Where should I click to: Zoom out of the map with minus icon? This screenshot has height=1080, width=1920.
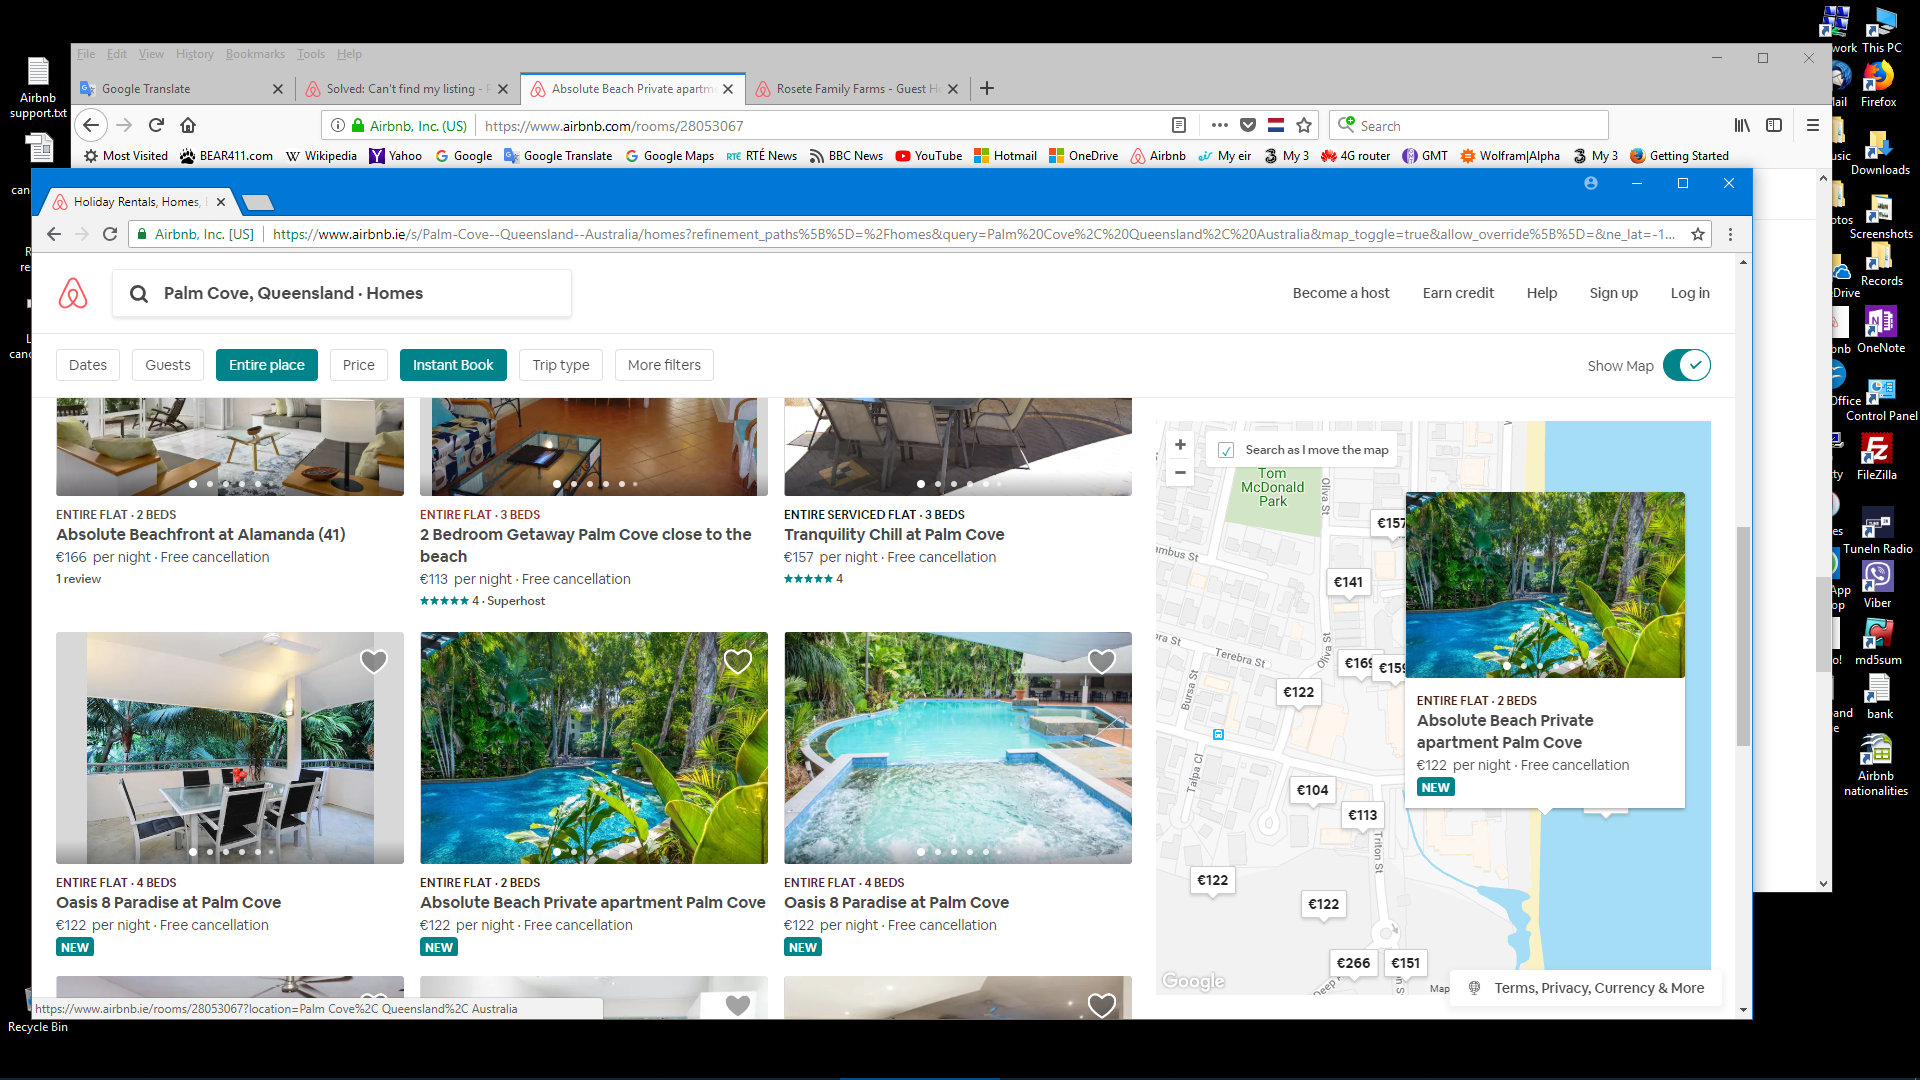[1180, 472]
